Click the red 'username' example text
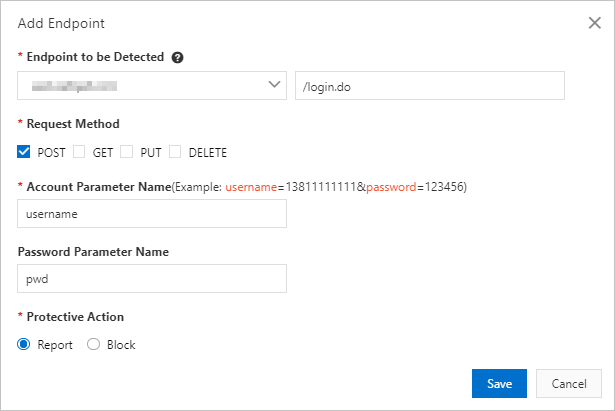Image resolution: width=615 pixels, height=411 pixels. pyautogui.click(x=251, y=187)
